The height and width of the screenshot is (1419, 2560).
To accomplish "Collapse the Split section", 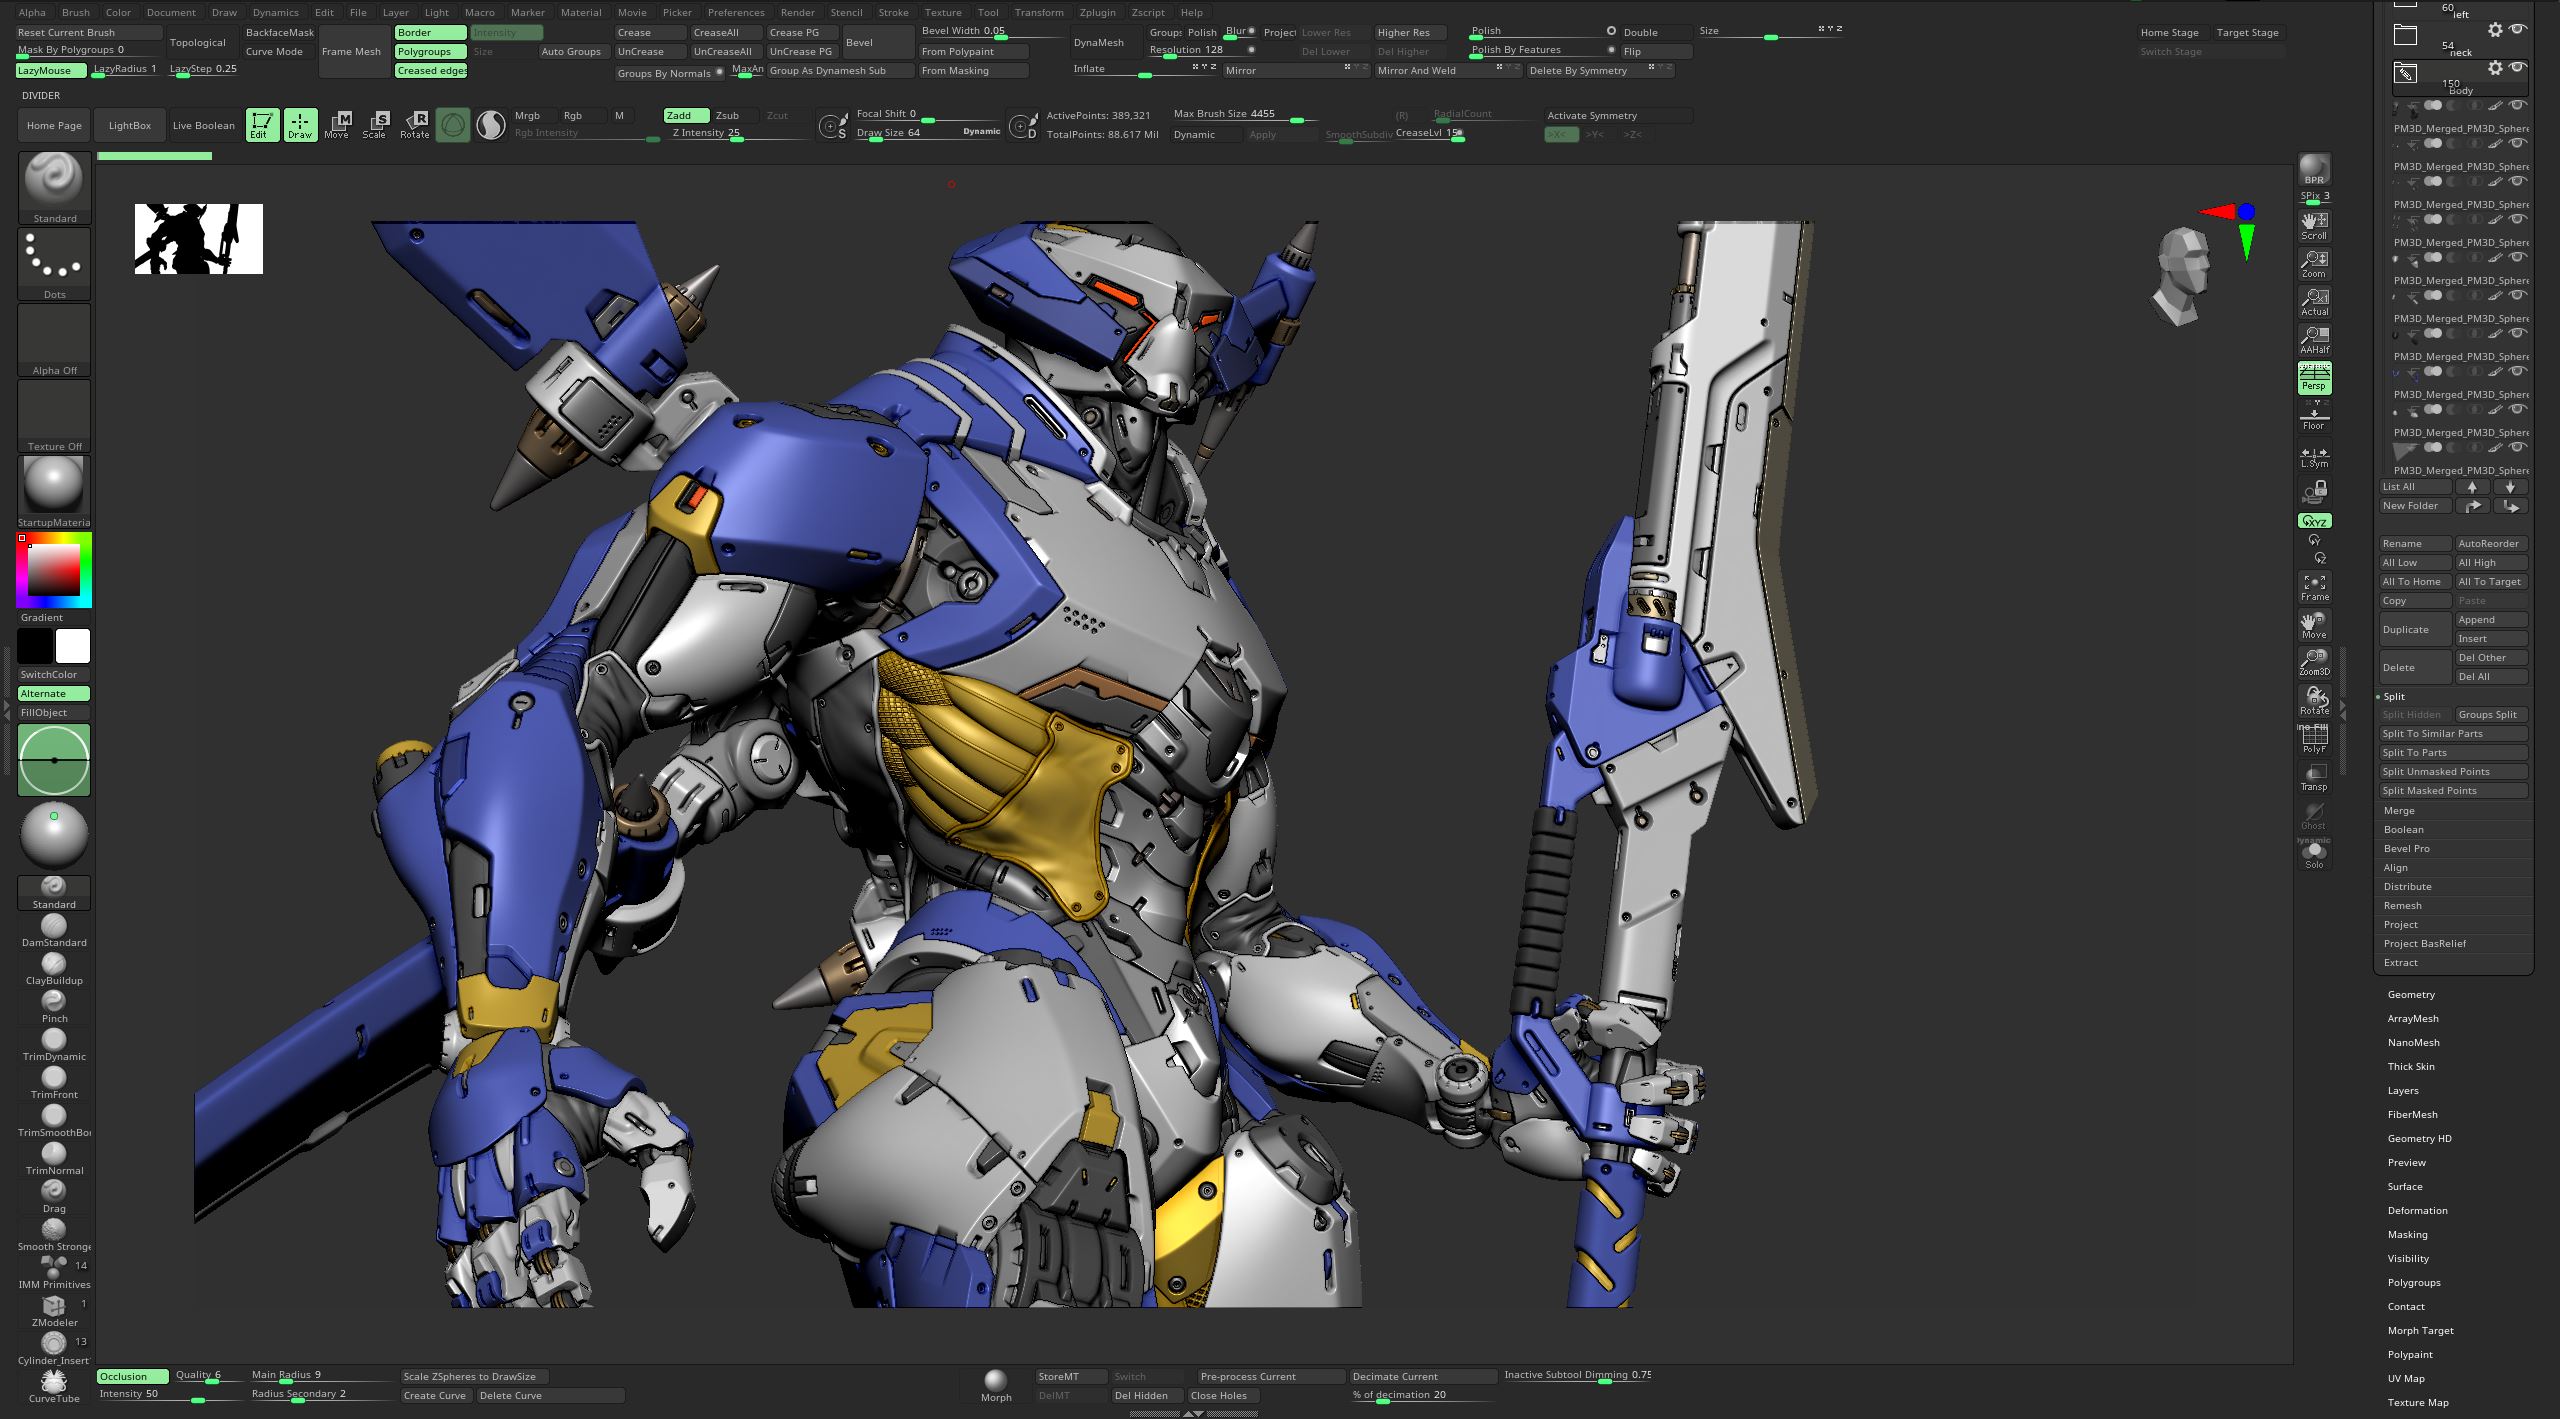I will [x=2394, y=696].
